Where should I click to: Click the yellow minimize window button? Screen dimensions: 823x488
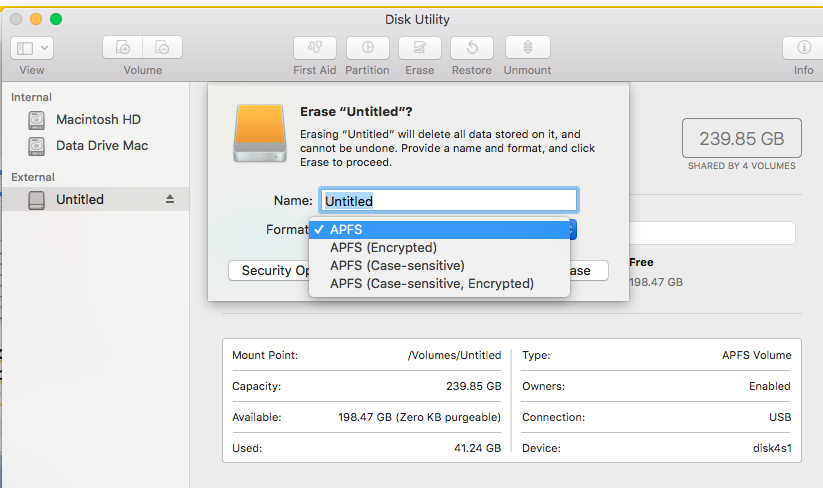click(x=36, y=19)
